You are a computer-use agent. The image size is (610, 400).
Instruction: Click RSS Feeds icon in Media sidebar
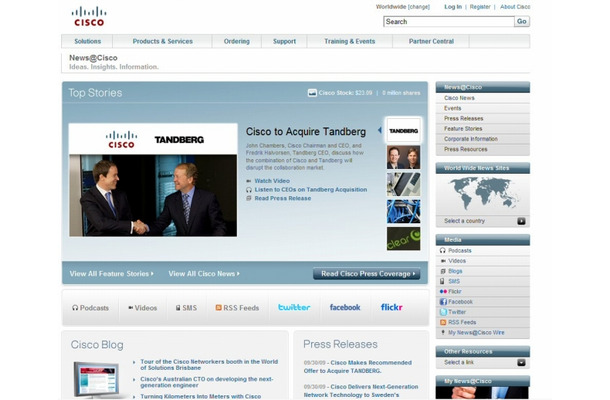443,322
